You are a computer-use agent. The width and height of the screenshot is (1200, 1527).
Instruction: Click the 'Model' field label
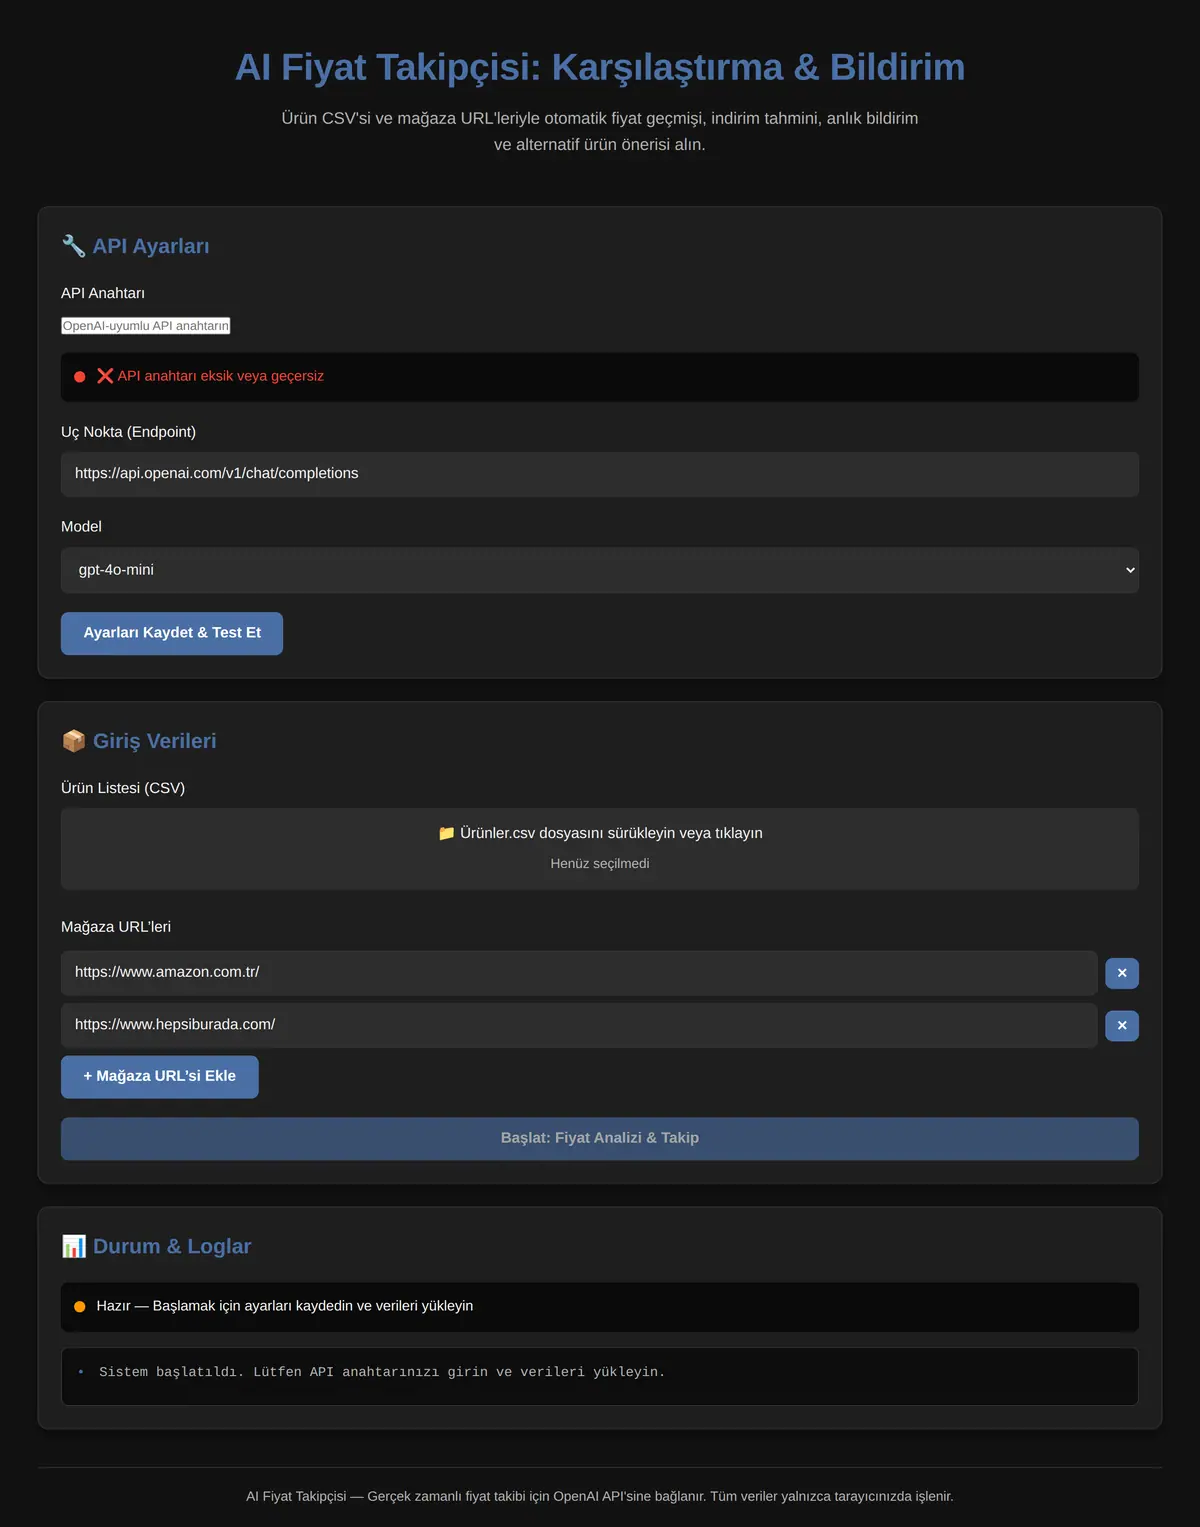point(81,527)
